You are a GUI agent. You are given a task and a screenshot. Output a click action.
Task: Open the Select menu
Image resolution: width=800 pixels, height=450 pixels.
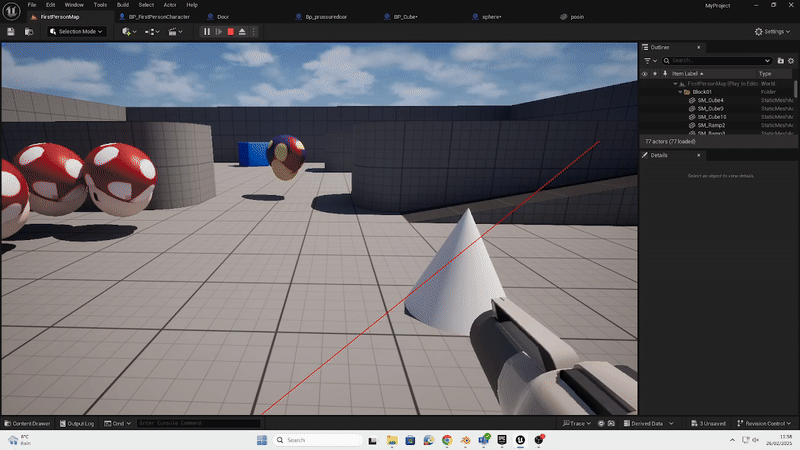146,5
